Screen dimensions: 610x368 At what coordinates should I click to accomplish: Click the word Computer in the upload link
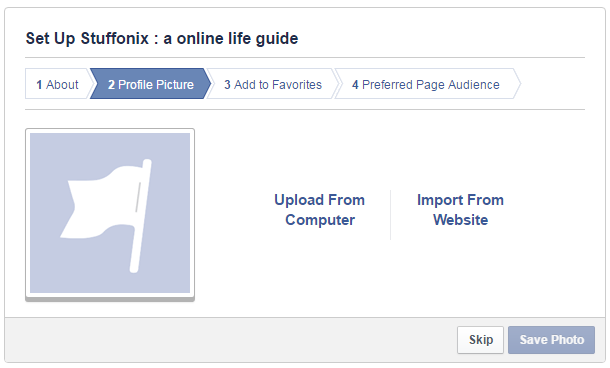tap(320, 220)
